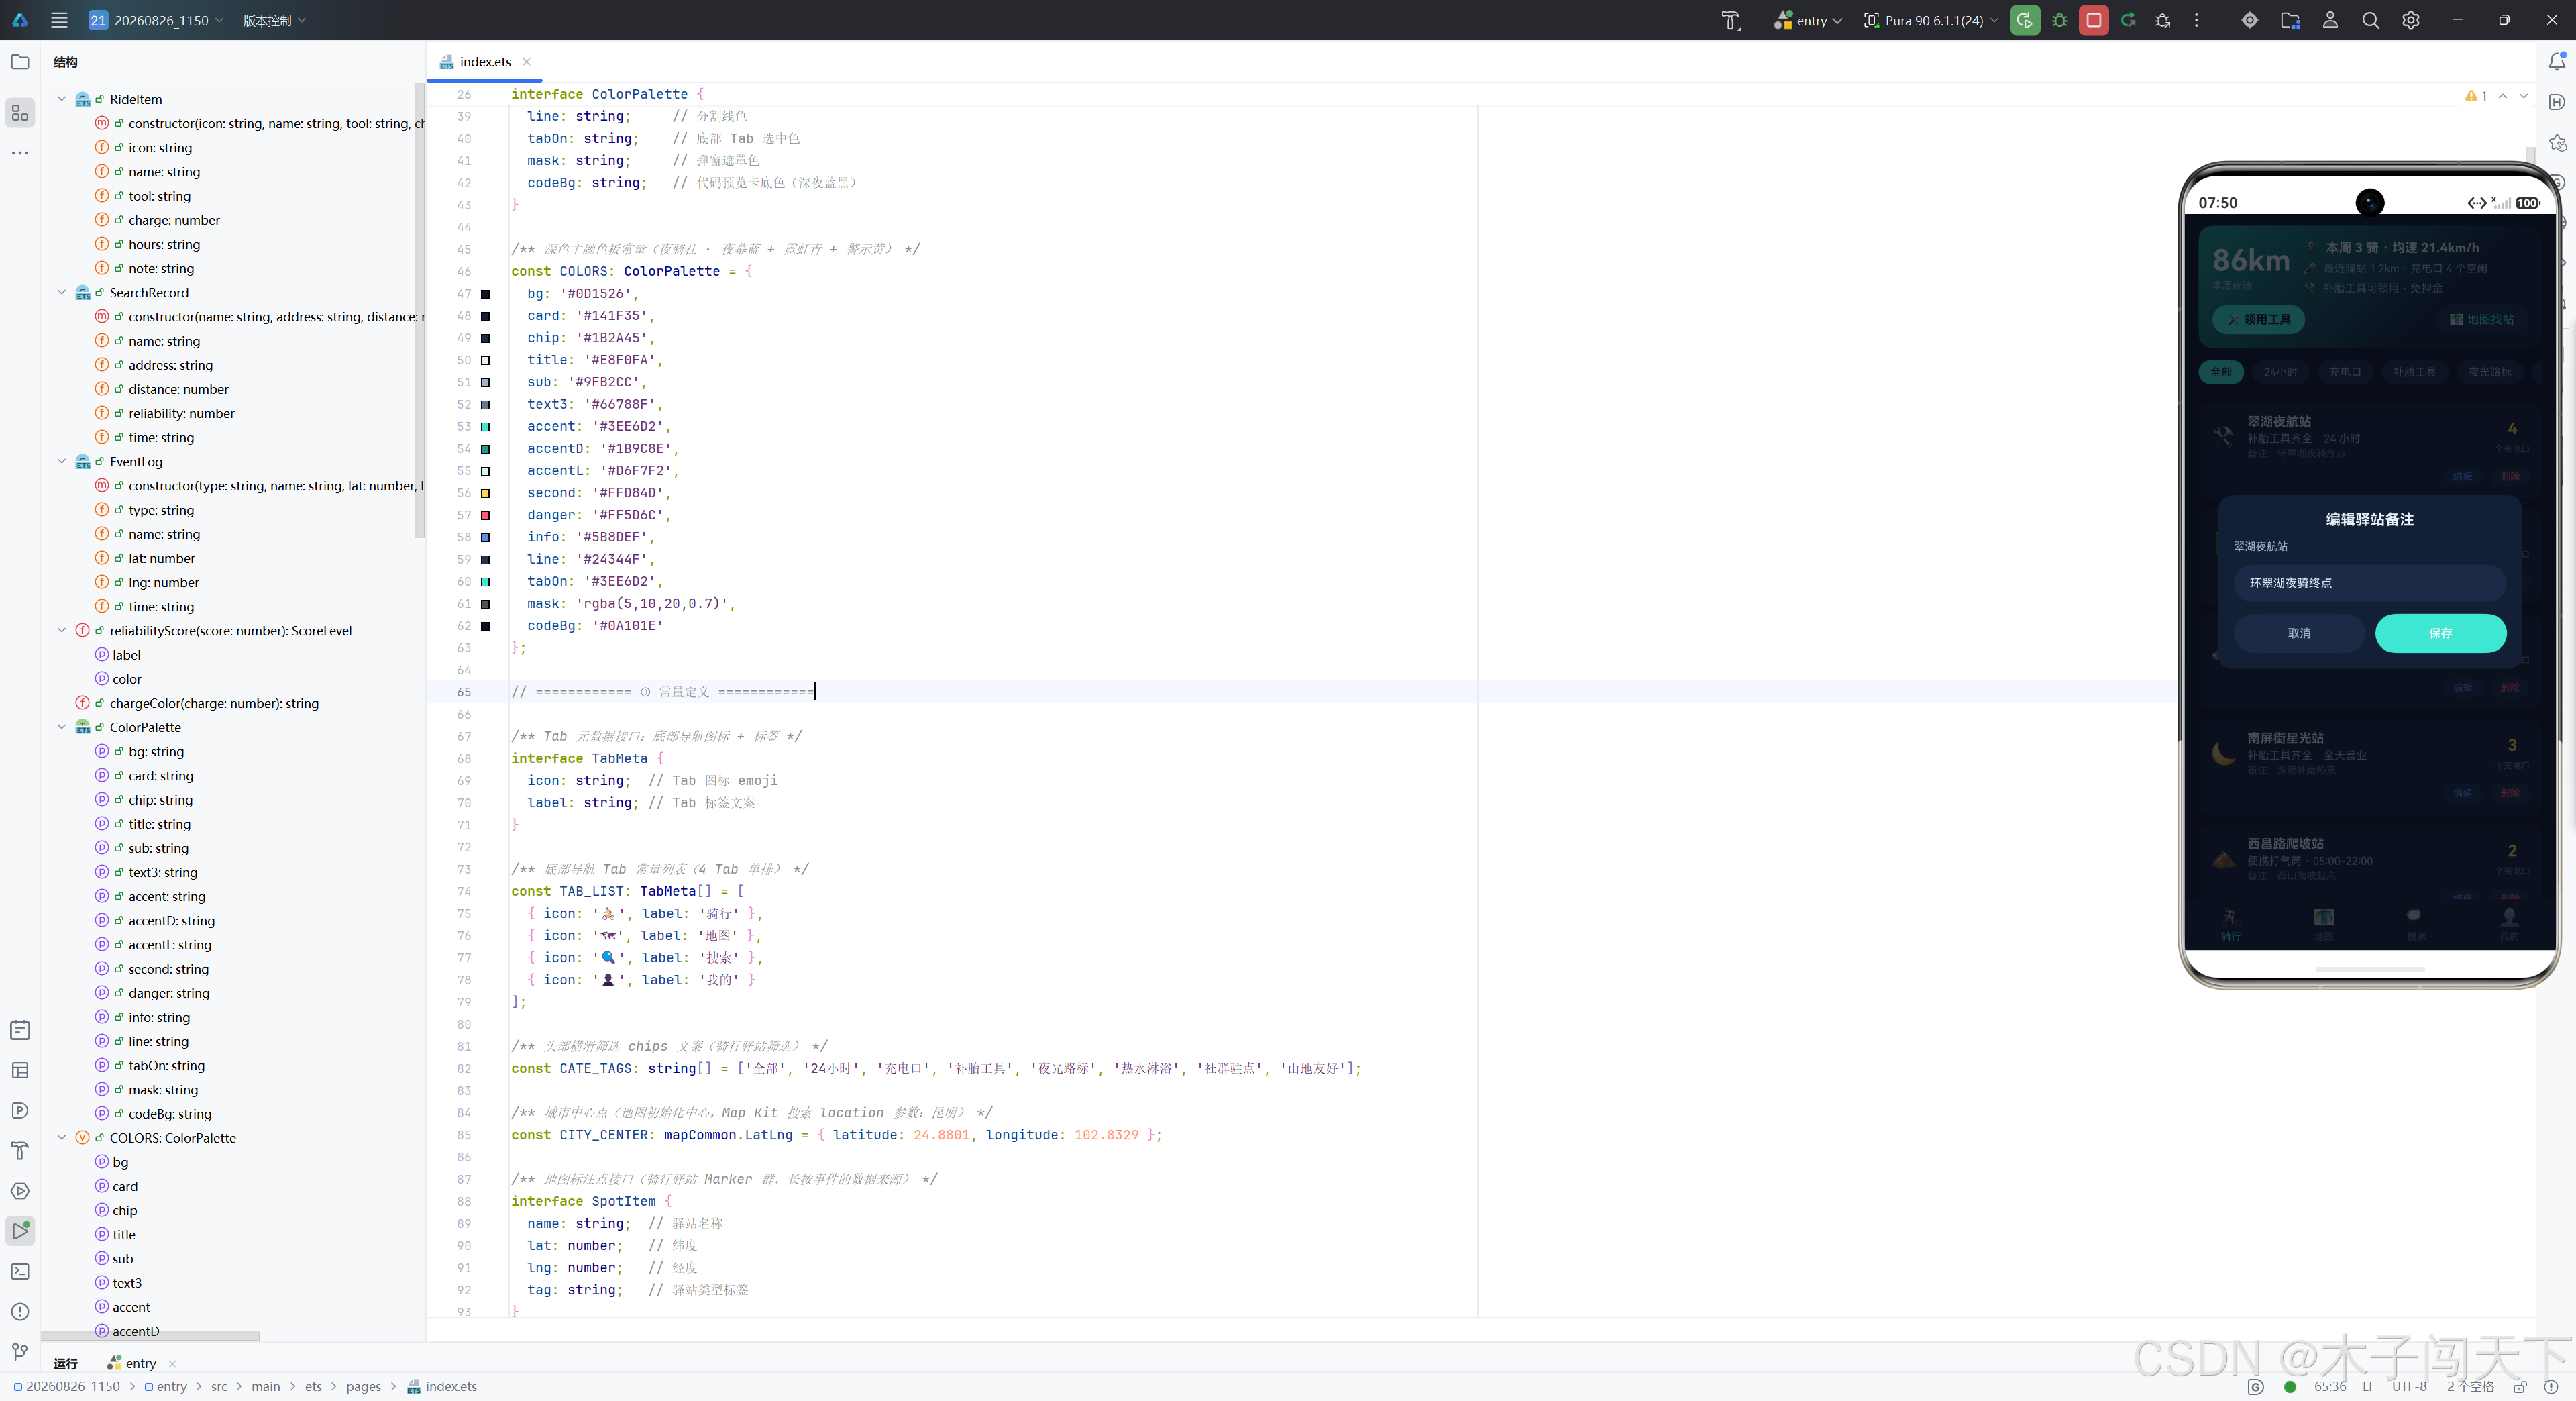Click the UTF-8 encoding in status bar
The width and height of the screenshot is (2576, 1401).
pyautogui.click(x=2409, y=1387)
